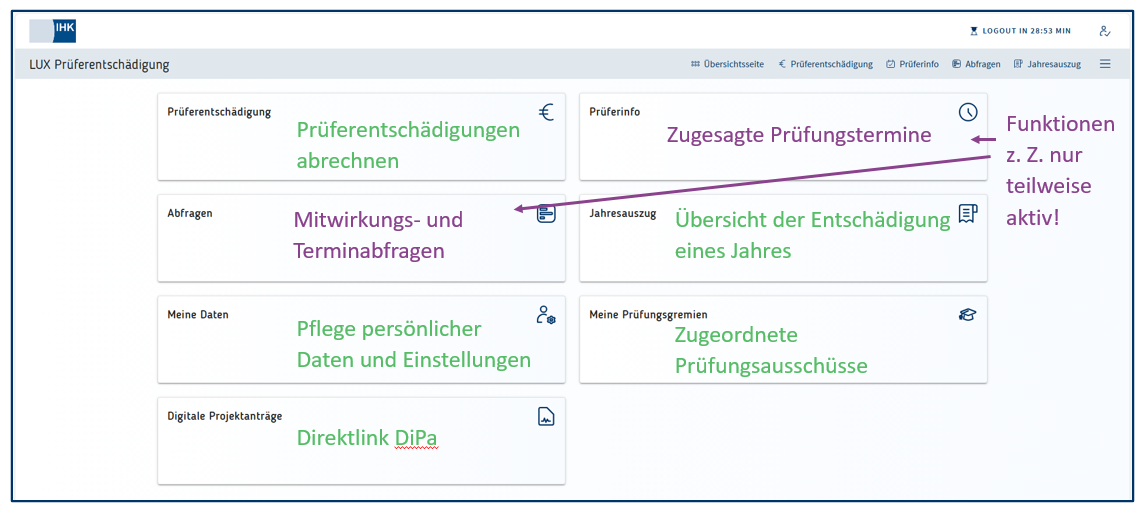The image size is (1144, 510).
Task: Click the document icon on Digitale Projektanträge card
Action: pos(546,417)
